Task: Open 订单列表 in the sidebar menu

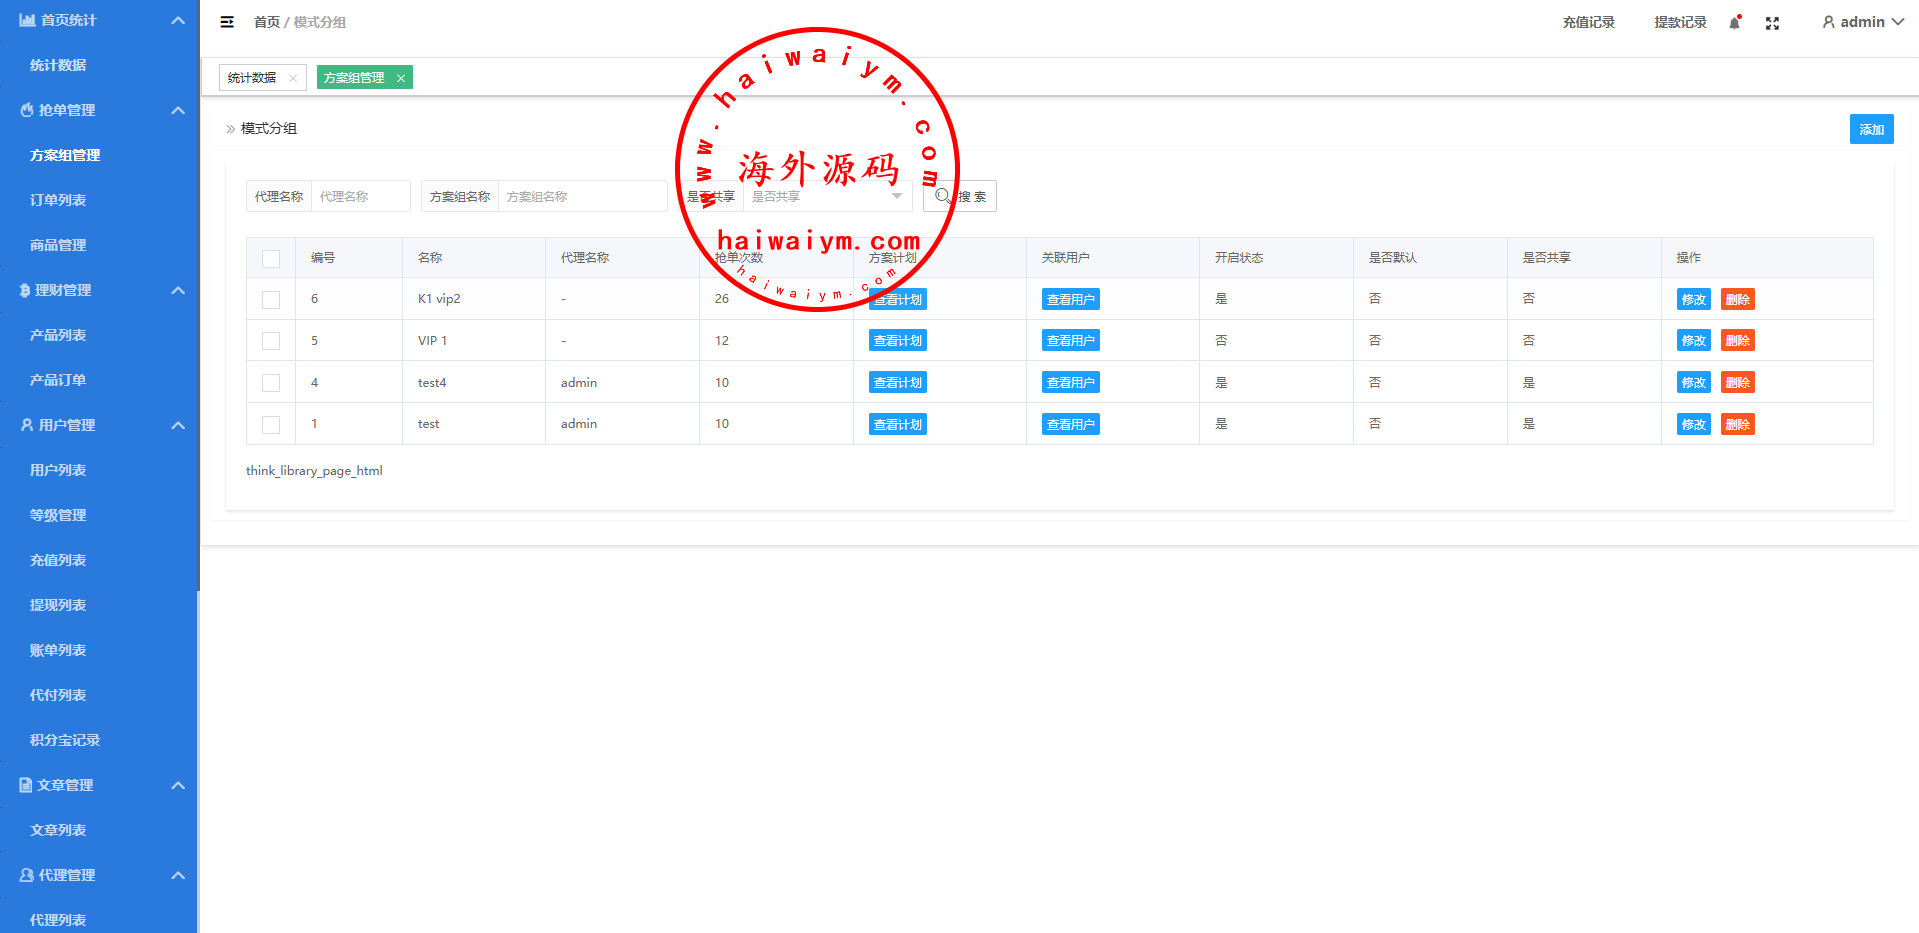Action: pos(58,200)
